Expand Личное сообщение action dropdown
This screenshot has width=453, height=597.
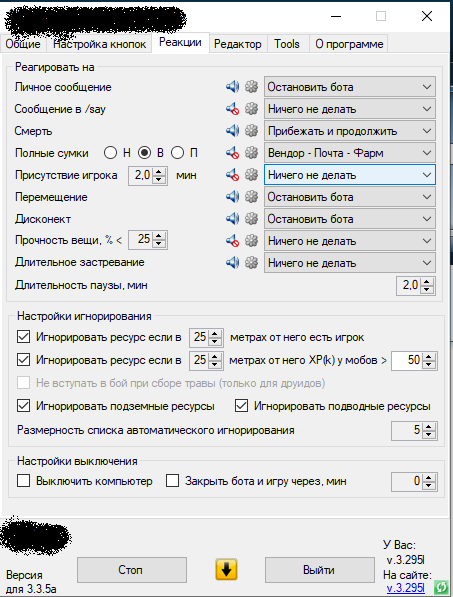(350, 87)
